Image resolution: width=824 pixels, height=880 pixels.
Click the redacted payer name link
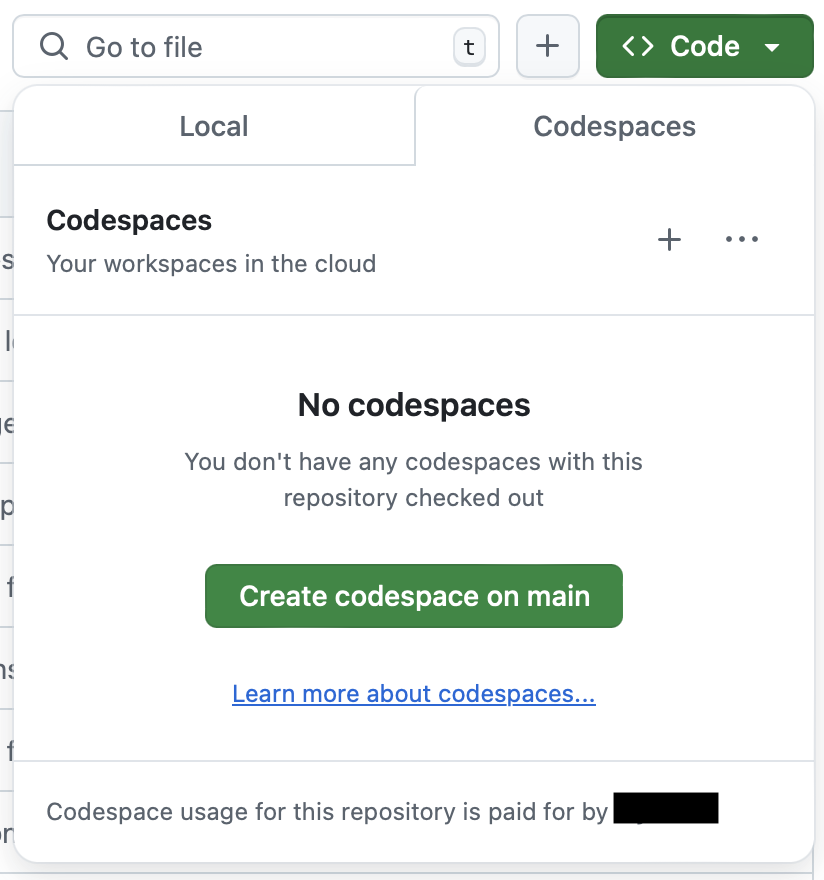pos(666,808)
